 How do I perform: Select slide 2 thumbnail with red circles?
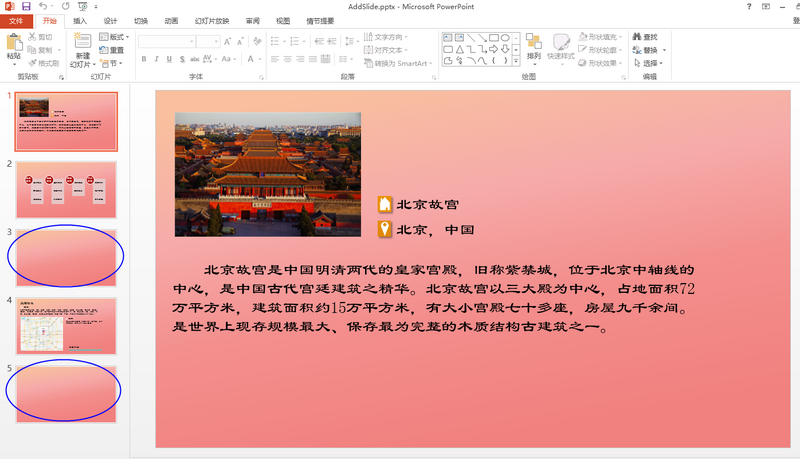(66, 190)
